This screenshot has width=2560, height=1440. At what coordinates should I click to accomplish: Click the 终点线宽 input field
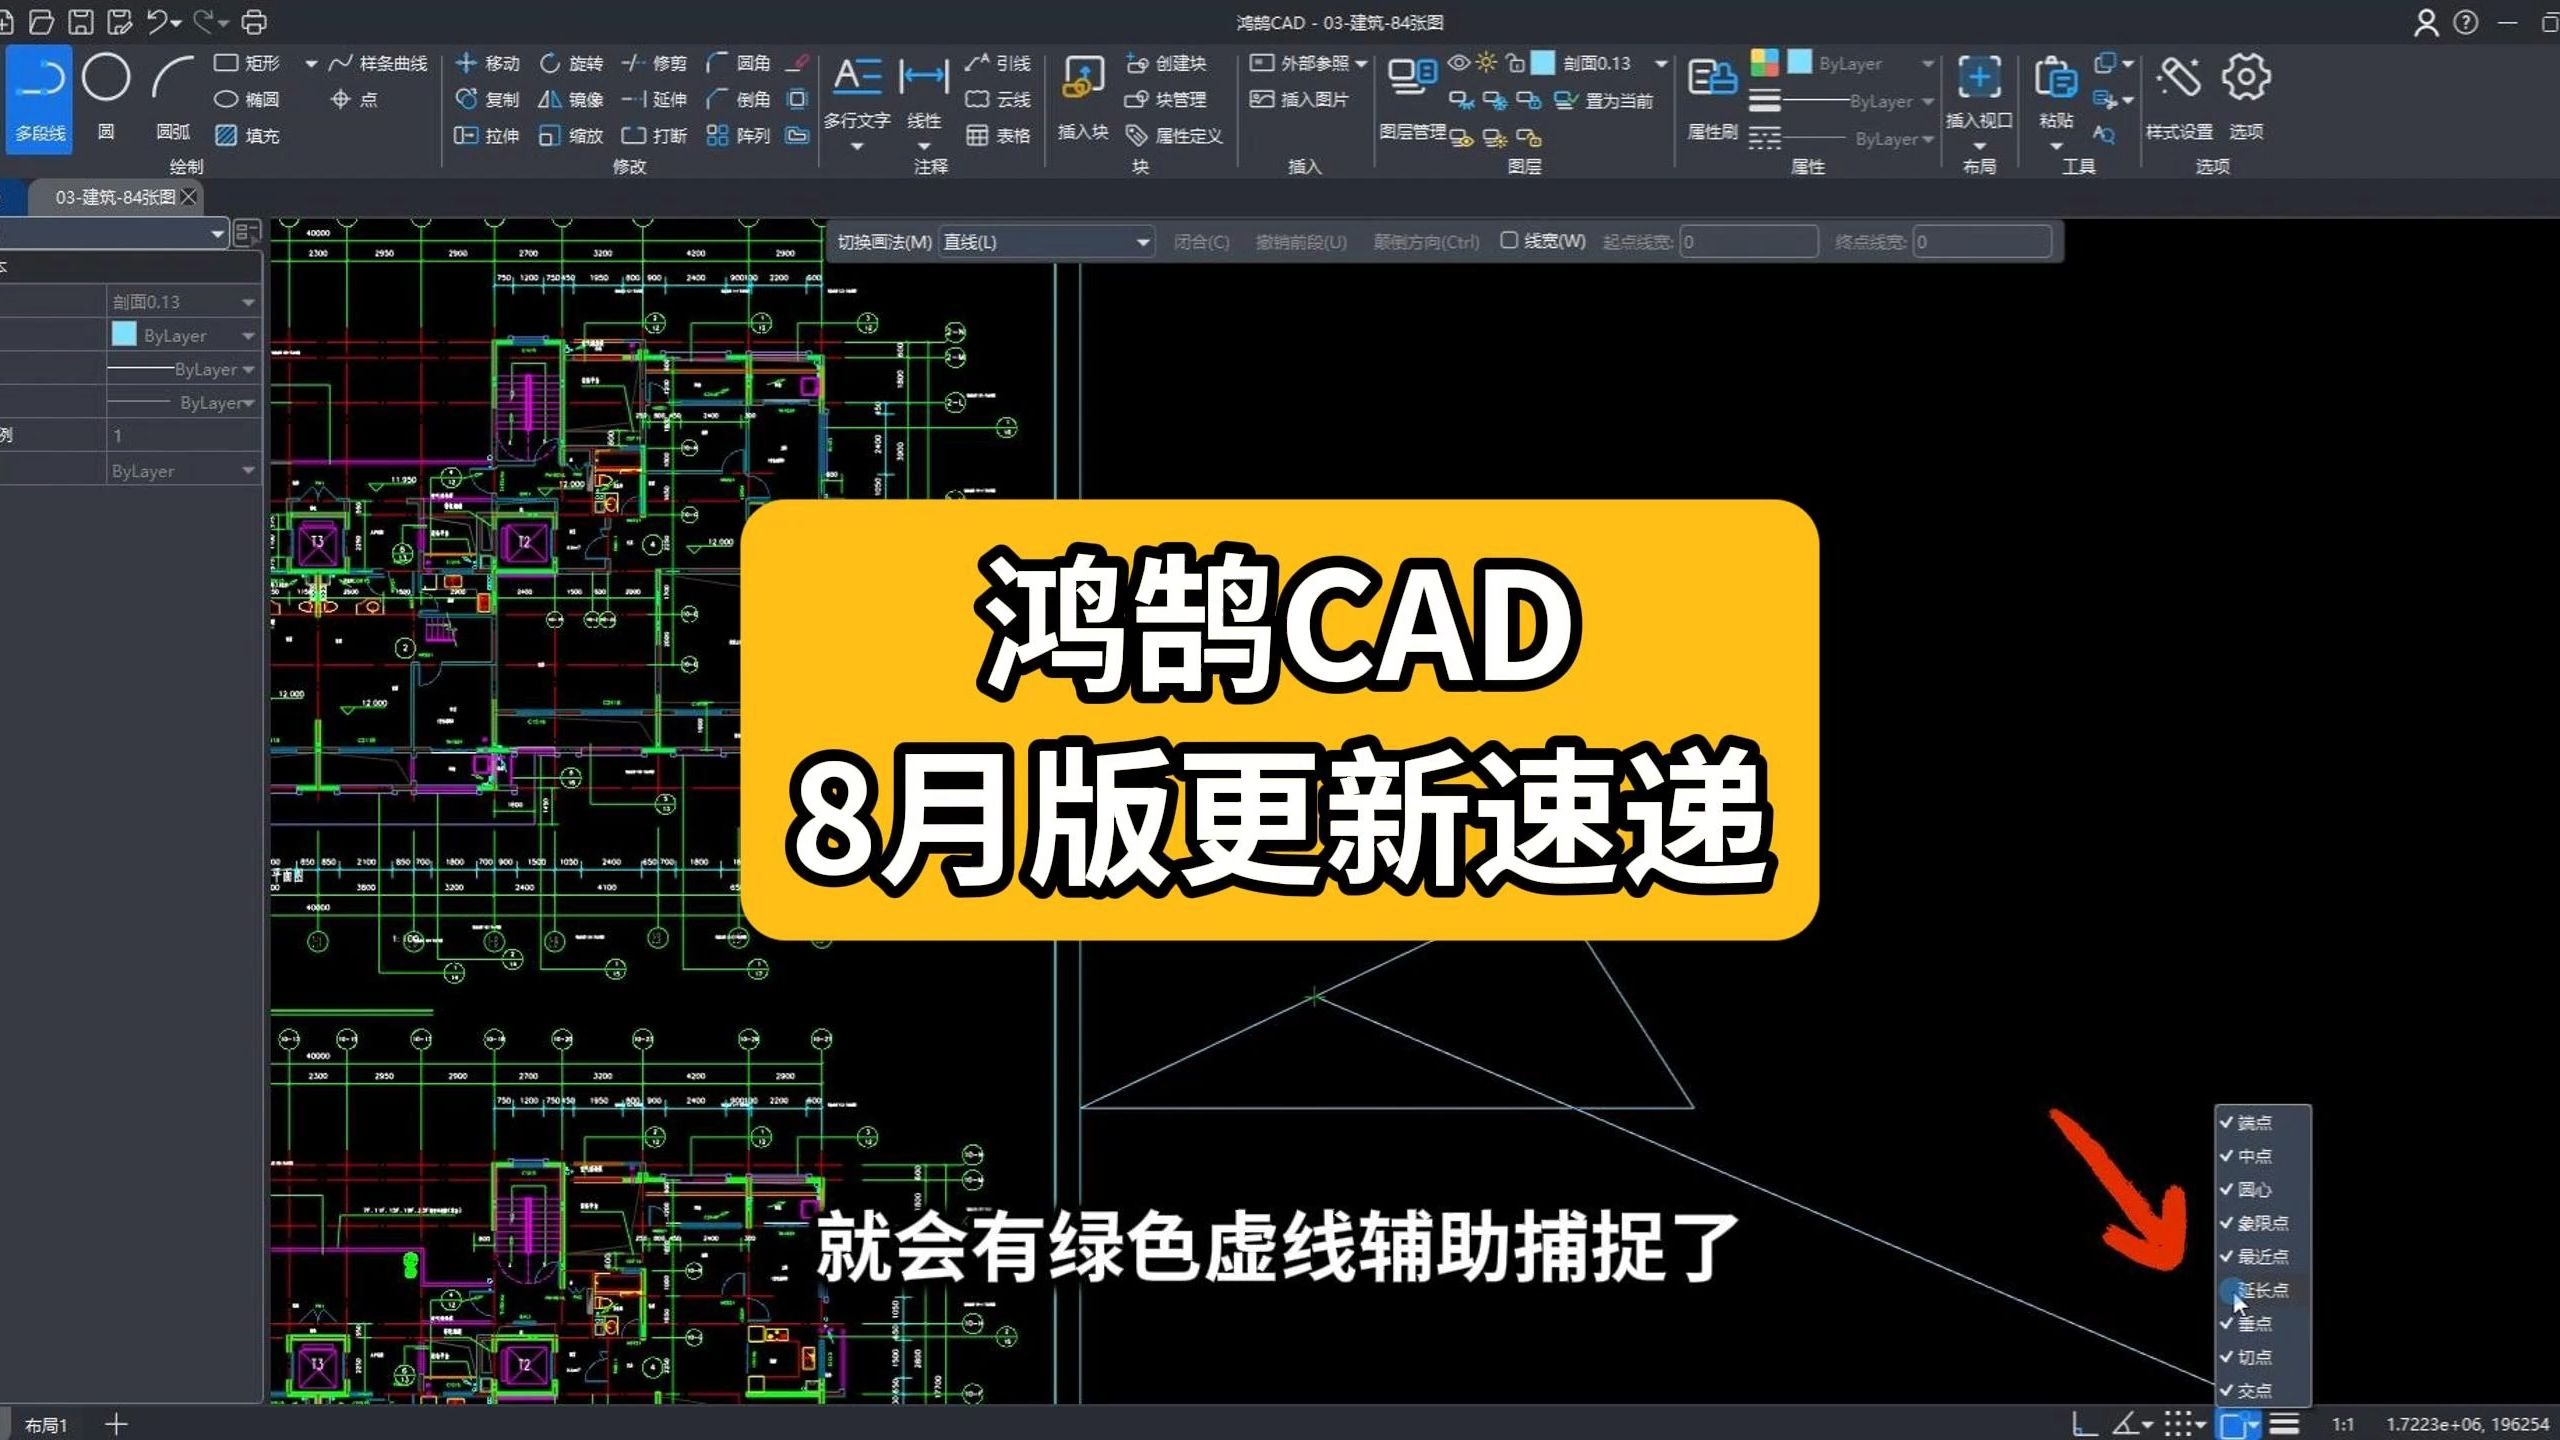tap(1982, 242)
